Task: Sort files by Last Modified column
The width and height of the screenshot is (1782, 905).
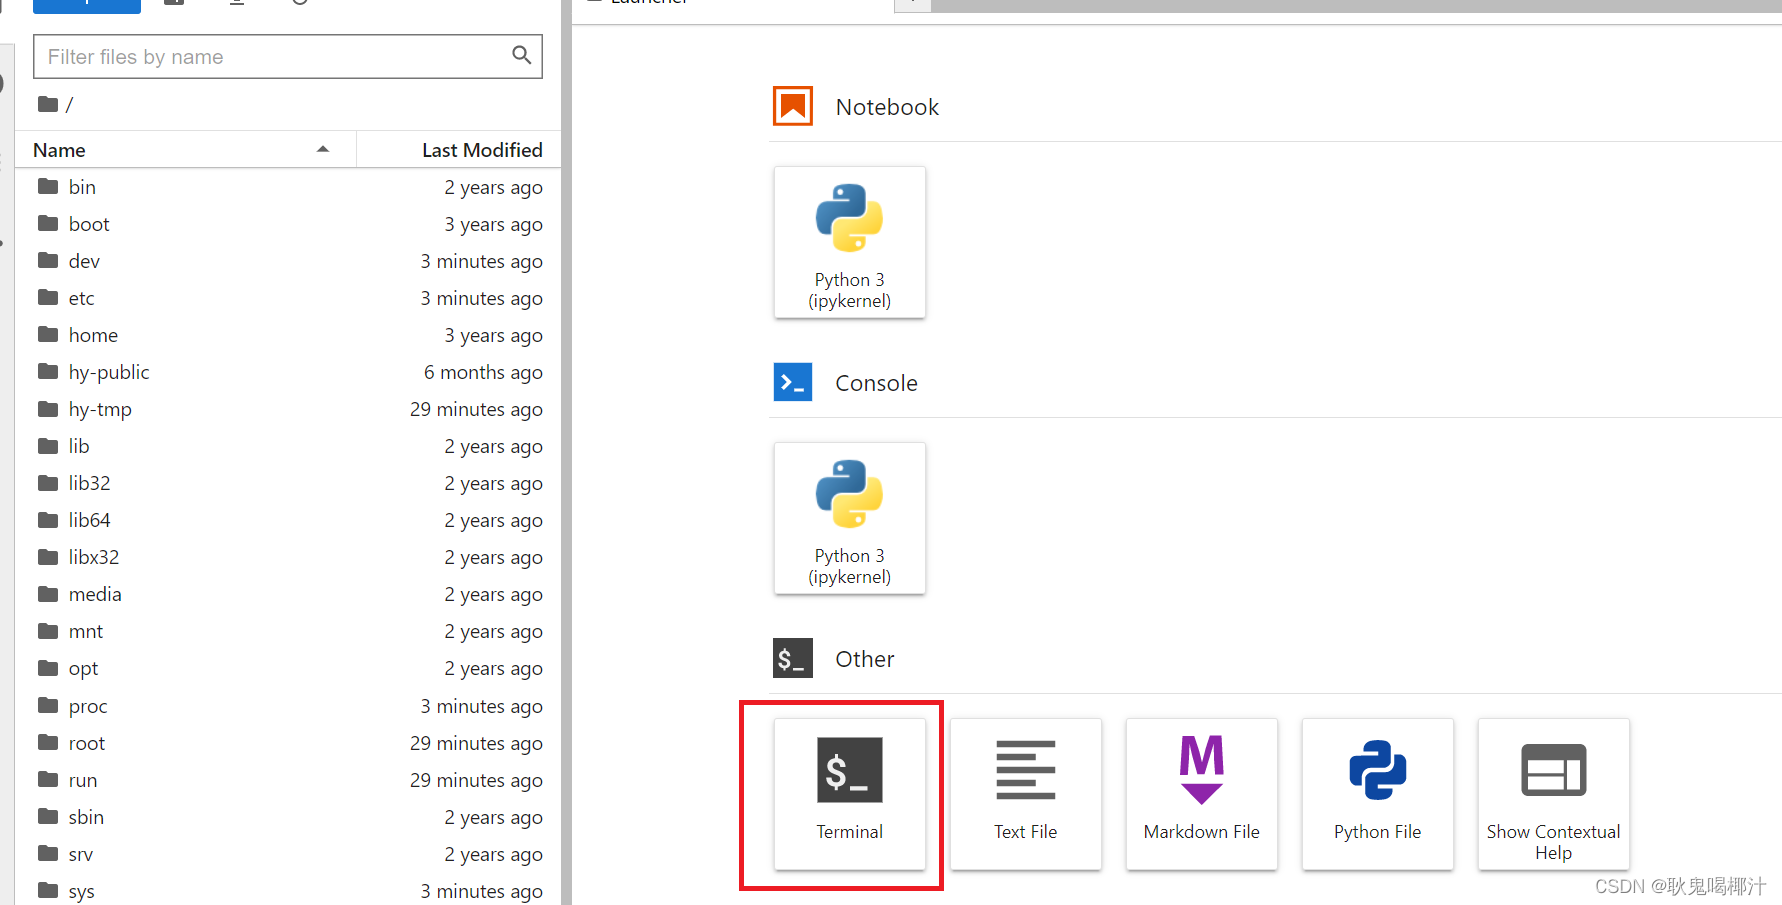Action: (459, 150)
